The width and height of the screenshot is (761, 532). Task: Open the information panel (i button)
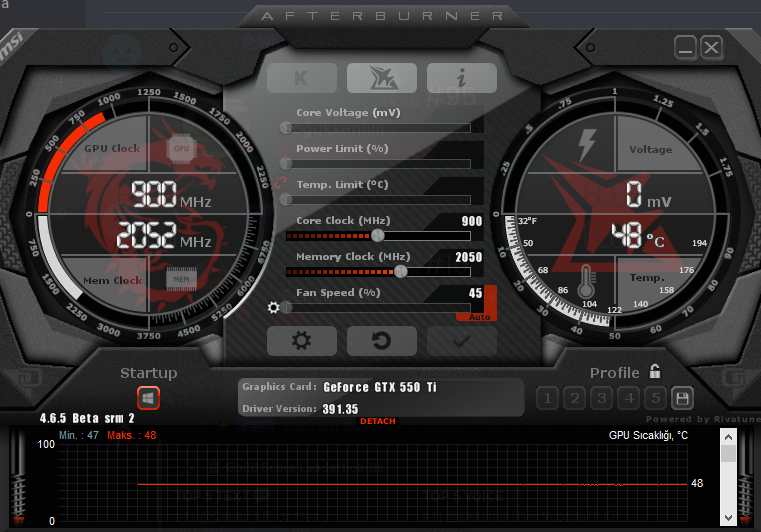click(x=461, y=78)
